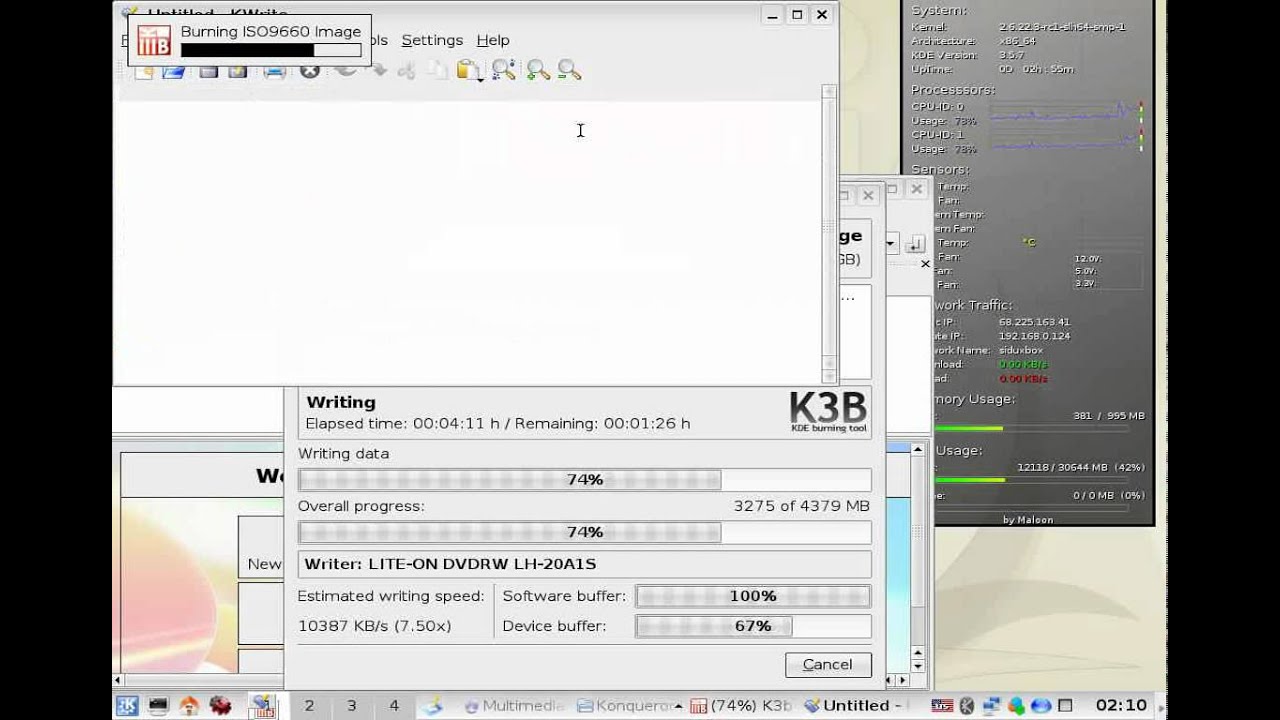Click the Cut scissors icon in KWrite toolbar

[406, 70]
